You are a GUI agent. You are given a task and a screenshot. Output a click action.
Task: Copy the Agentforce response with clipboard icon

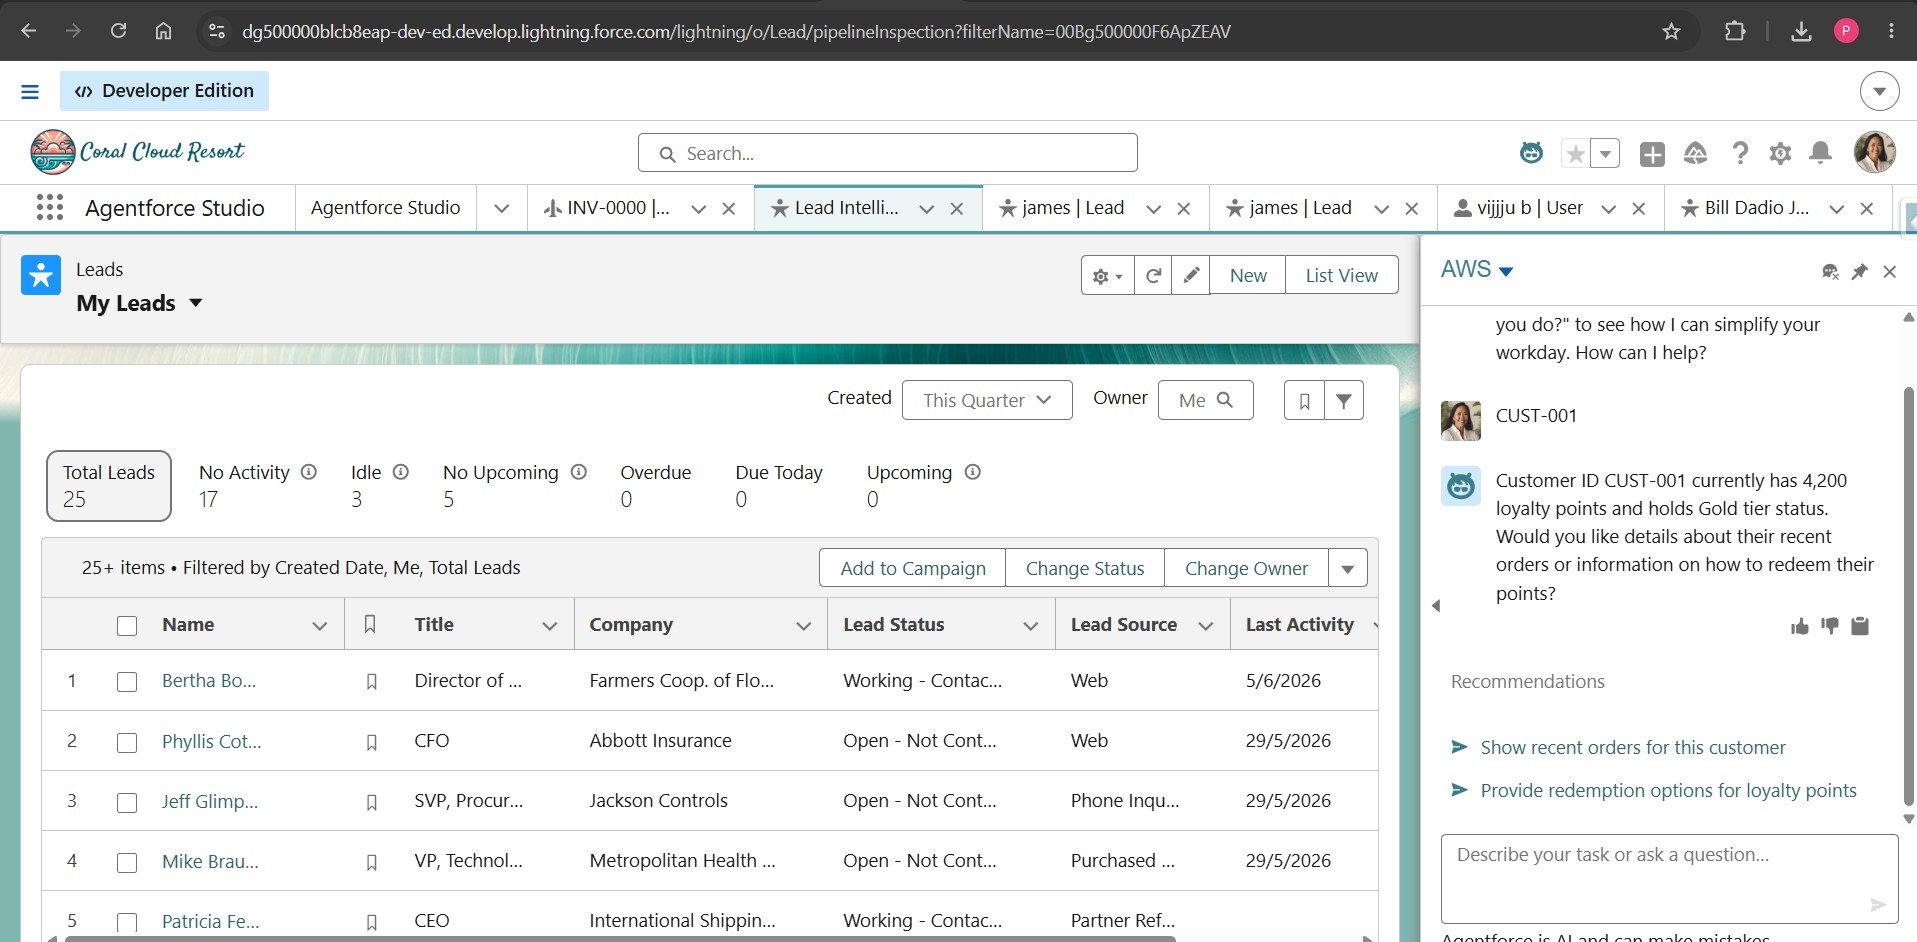pos(1860,626)
